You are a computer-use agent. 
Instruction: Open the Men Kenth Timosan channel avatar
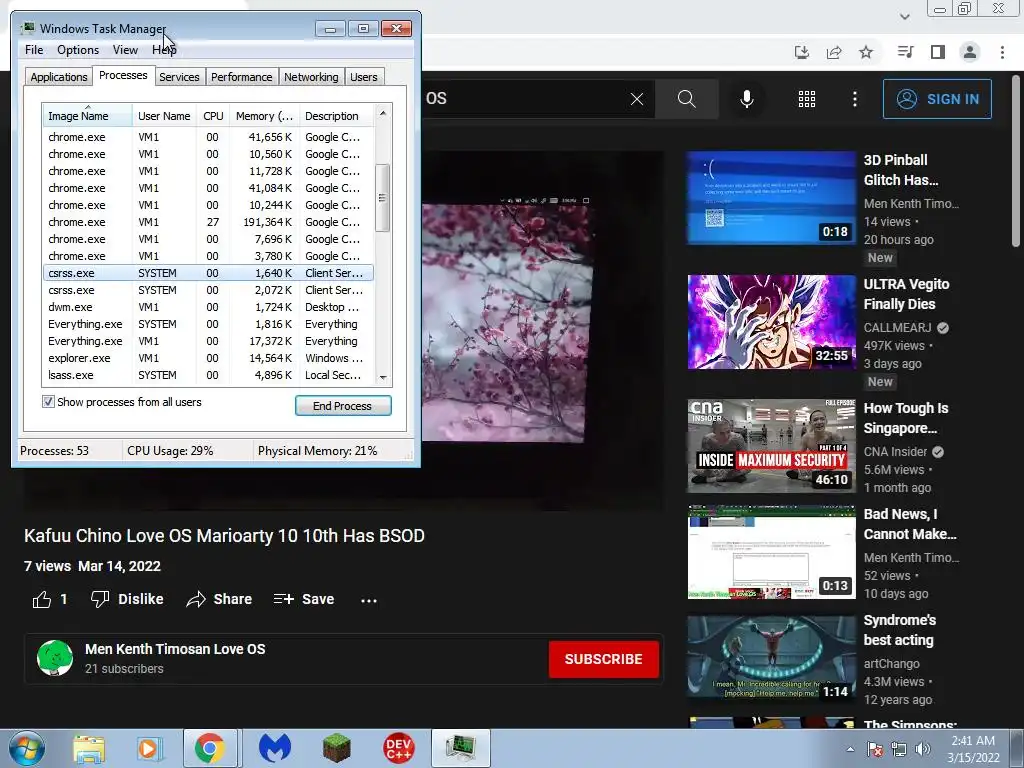tap(55, 658)
